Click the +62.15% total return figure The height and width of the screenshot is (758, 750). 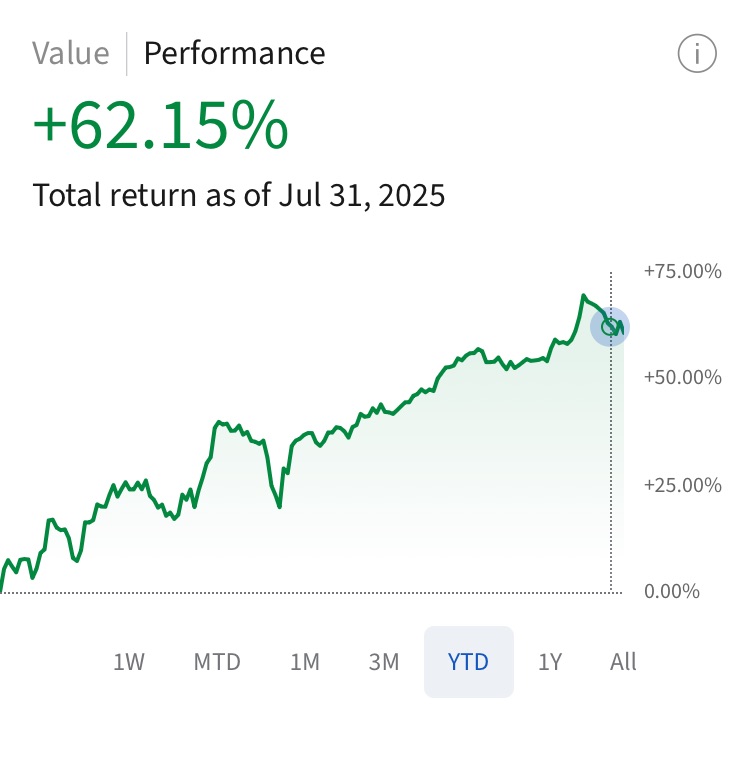pos(160,125)
